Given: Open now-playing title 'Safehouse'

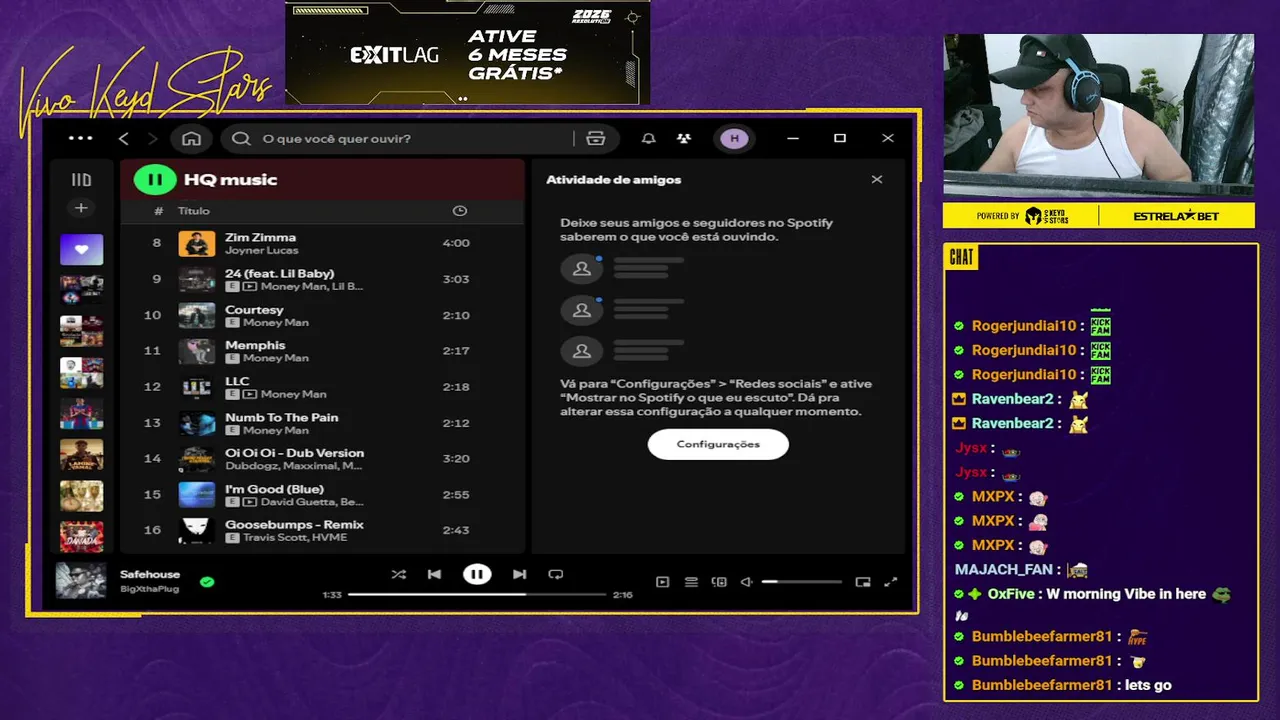Looking at the screenshot, I should point(150,575).
